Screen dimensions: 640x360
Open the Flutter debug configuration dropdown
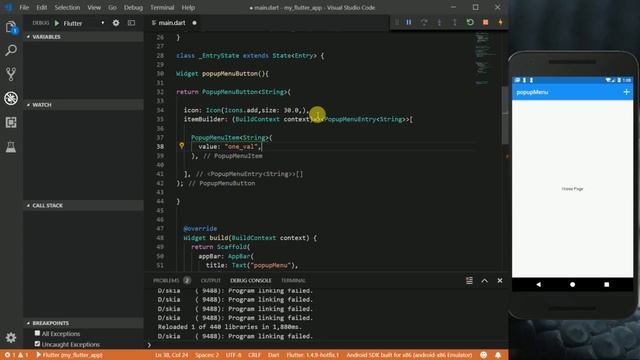coord(84,23)
